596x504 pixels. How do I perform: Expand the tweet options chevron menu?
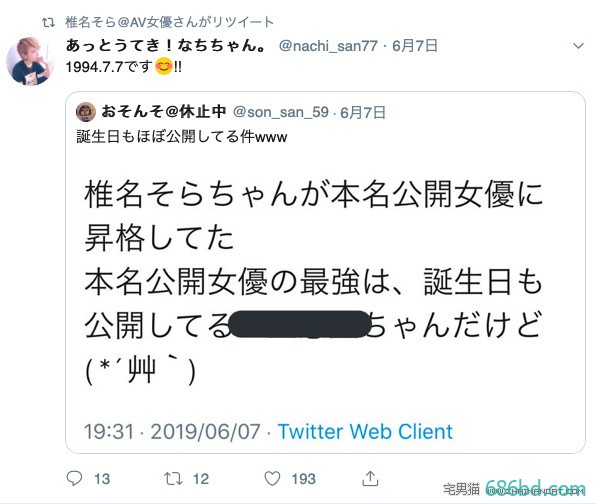(578, 46)
